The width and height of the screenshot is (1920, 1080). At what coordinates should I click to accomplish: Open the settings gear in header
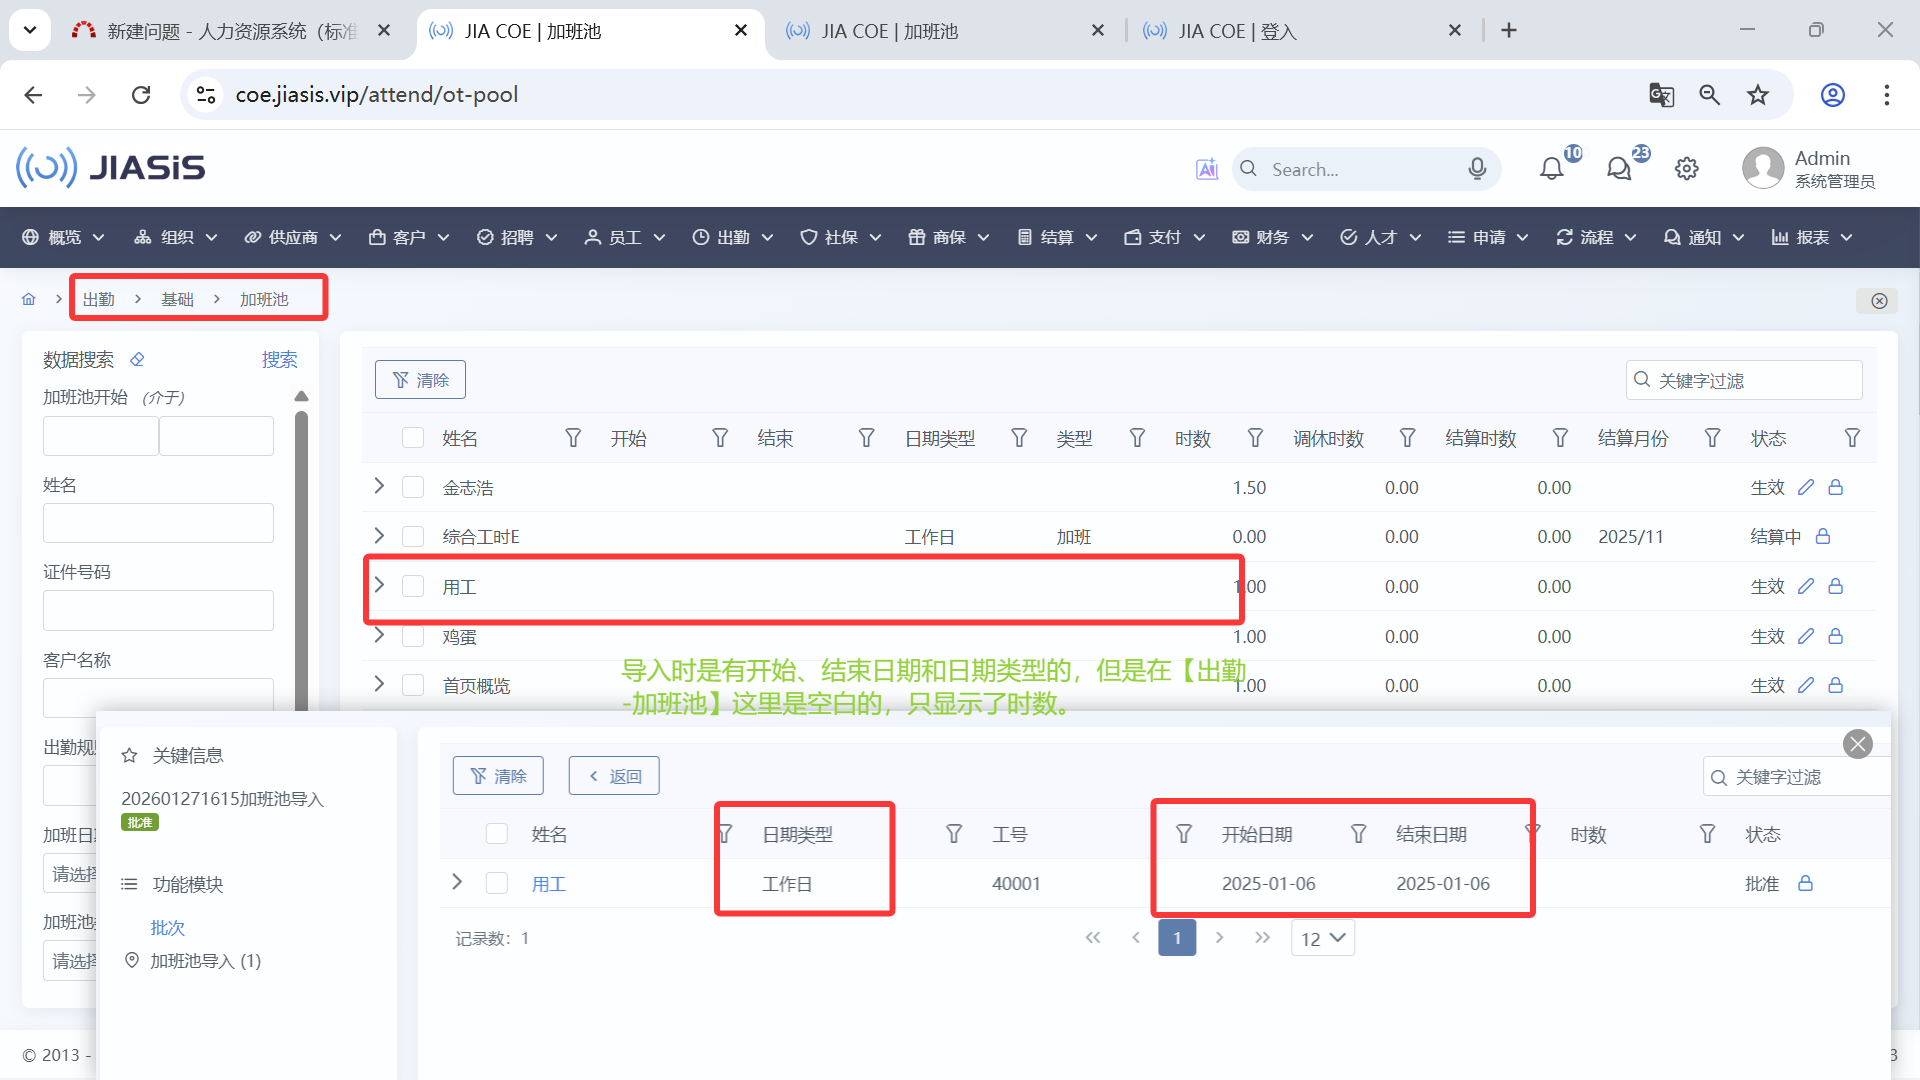[x=1687, y=169]
